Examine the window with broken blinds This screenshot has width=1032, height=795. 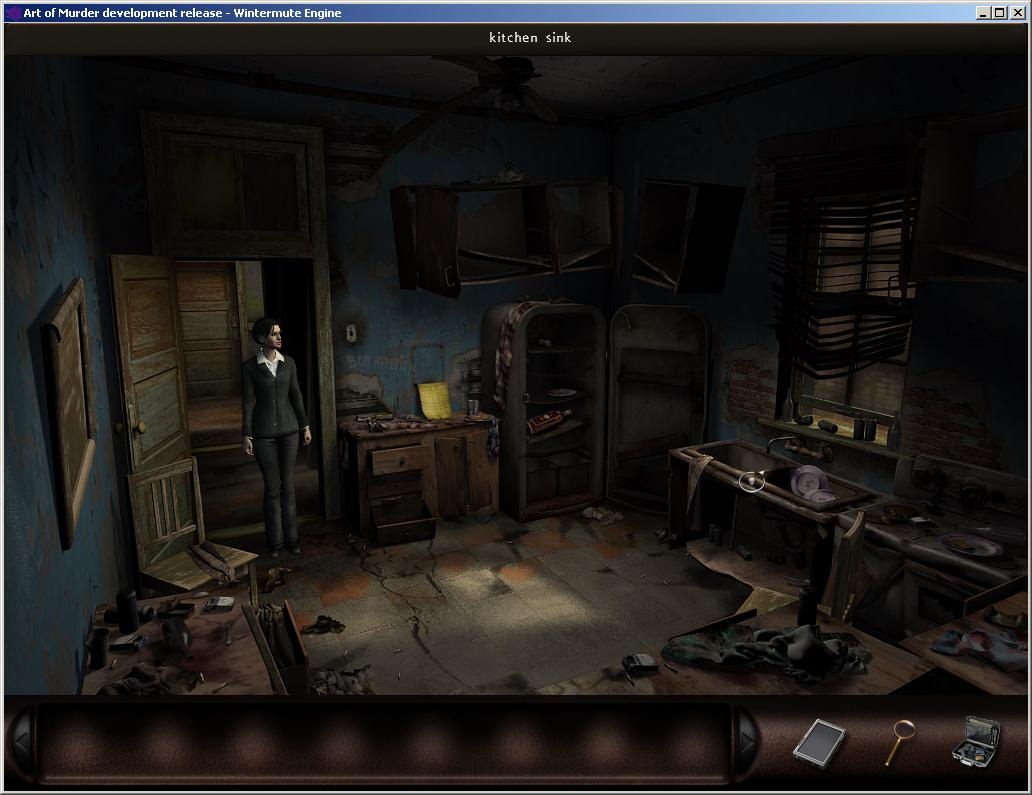(x=844, y=290)
